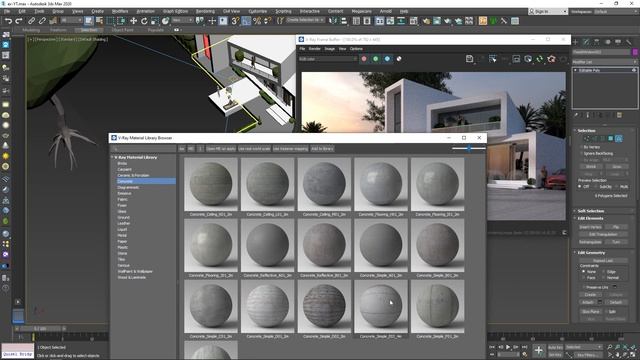Select Constraints Face radio button
This screenshot has height=360, width=640.
click(x=584, y=278)
